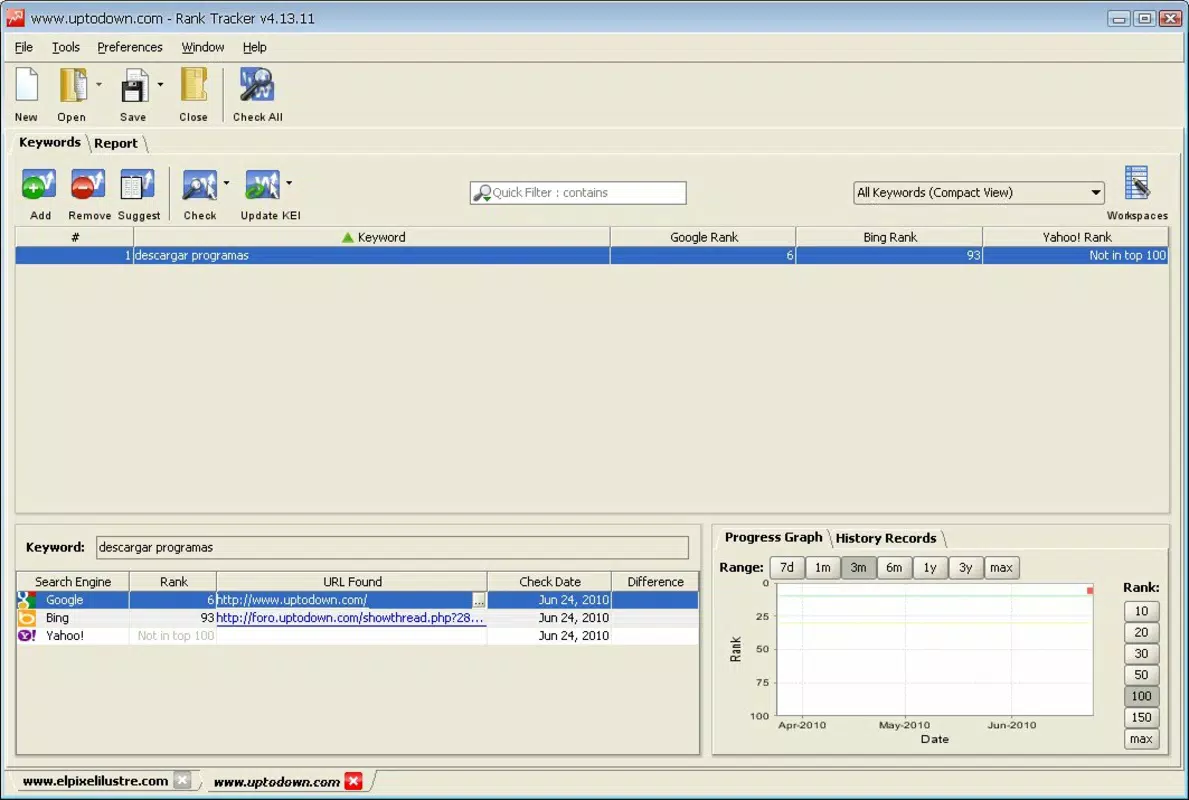Click the Check Date column header
The width and height of the screenshot is (1189, 800).
(550, 582)
